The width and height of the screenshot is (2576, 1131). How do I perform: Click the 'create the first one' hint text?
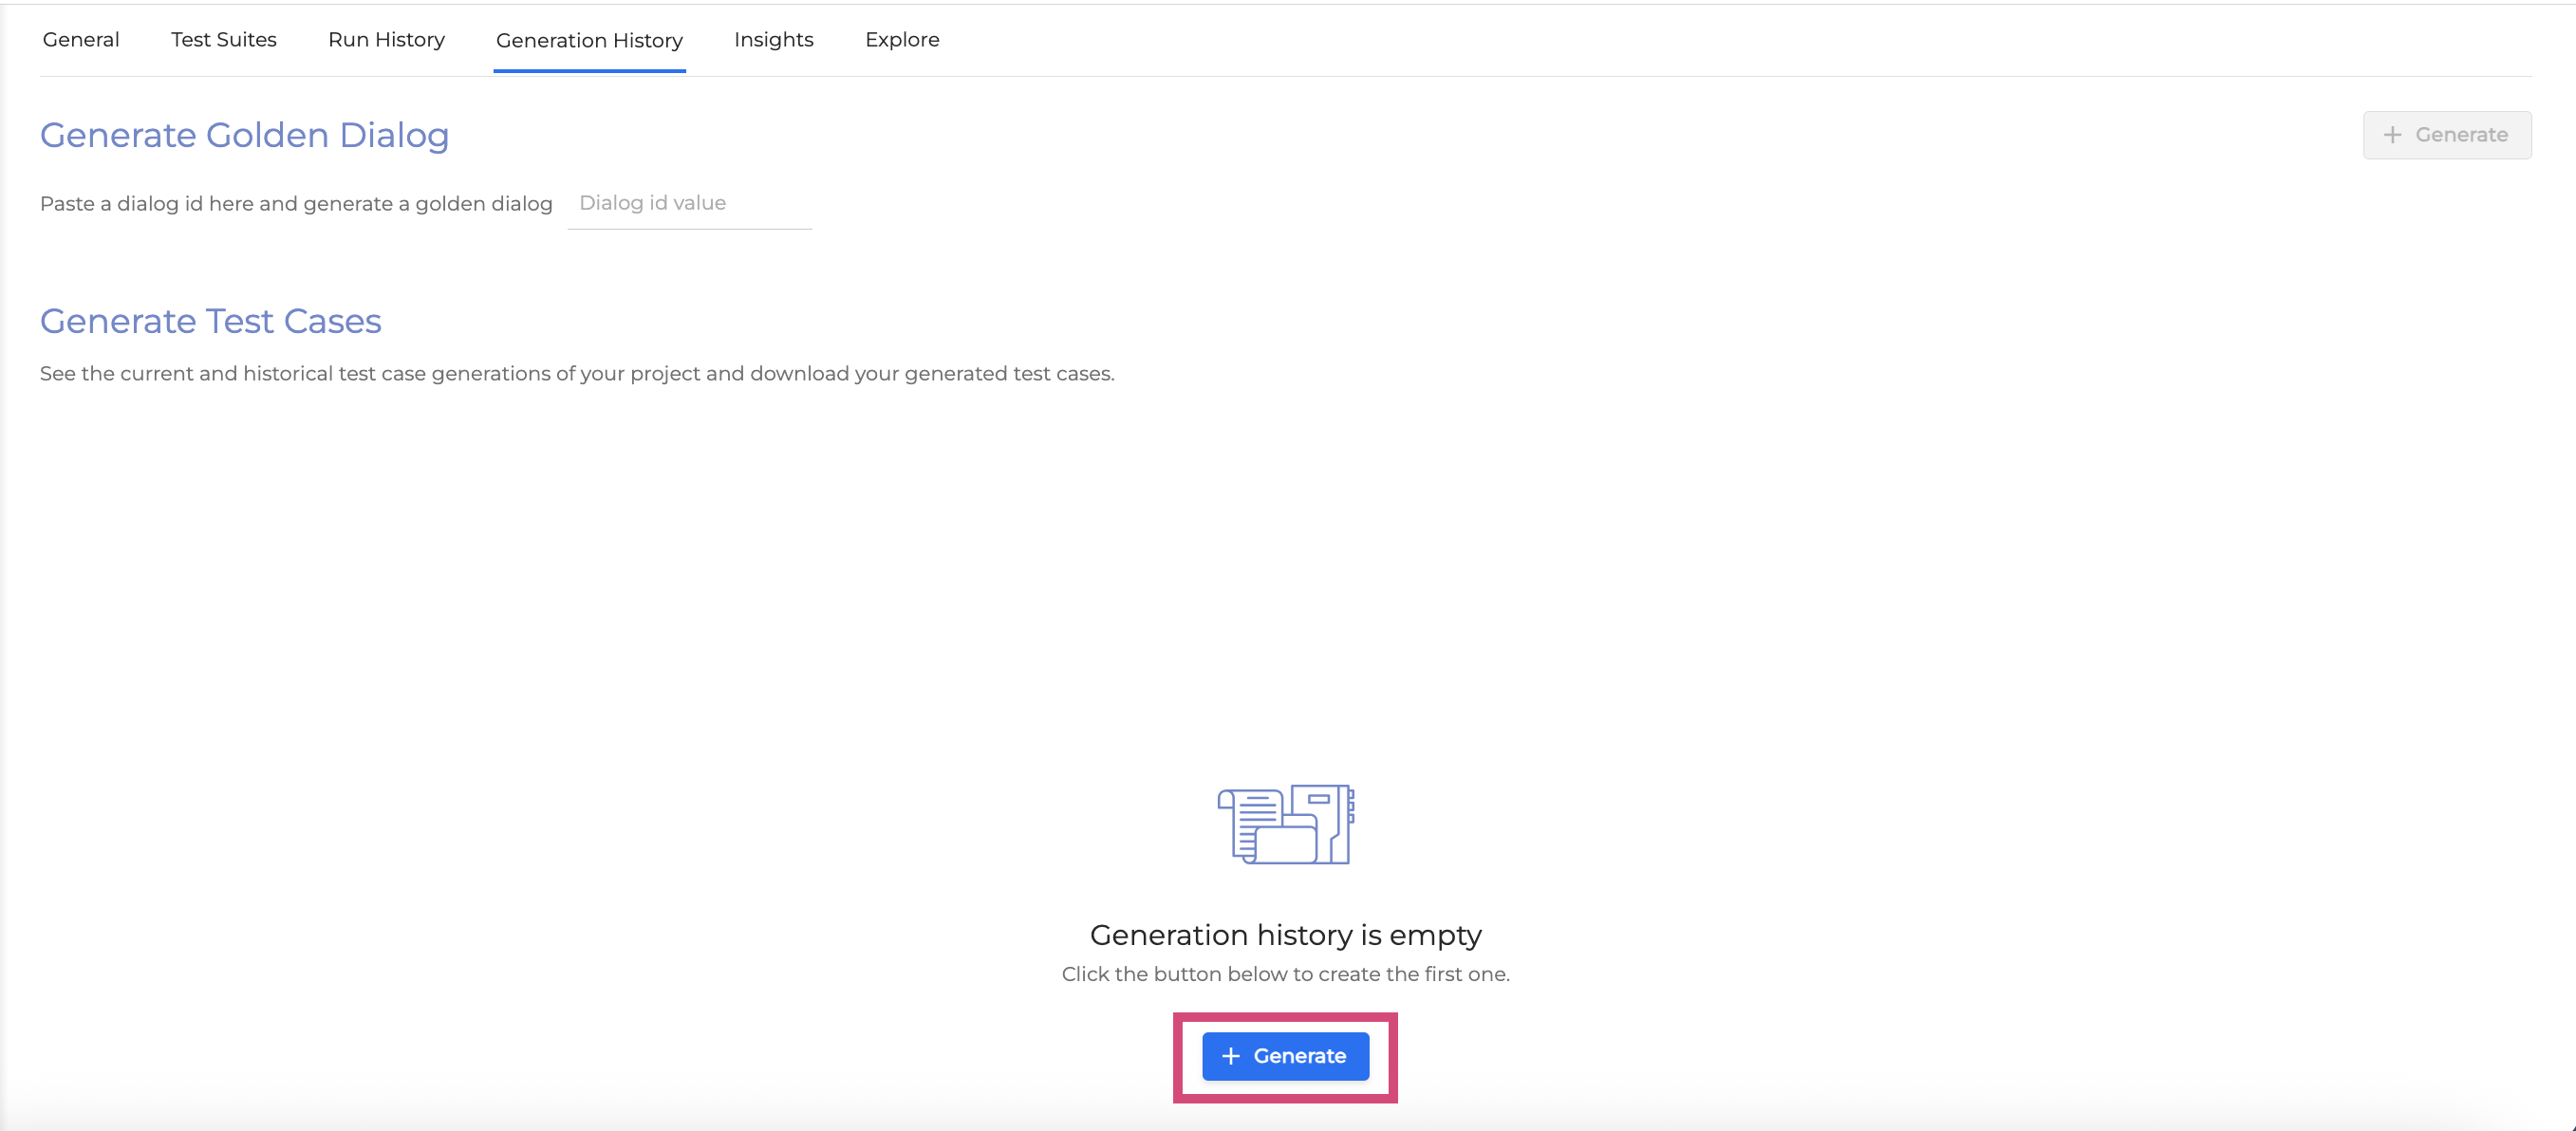(1285, 973)
